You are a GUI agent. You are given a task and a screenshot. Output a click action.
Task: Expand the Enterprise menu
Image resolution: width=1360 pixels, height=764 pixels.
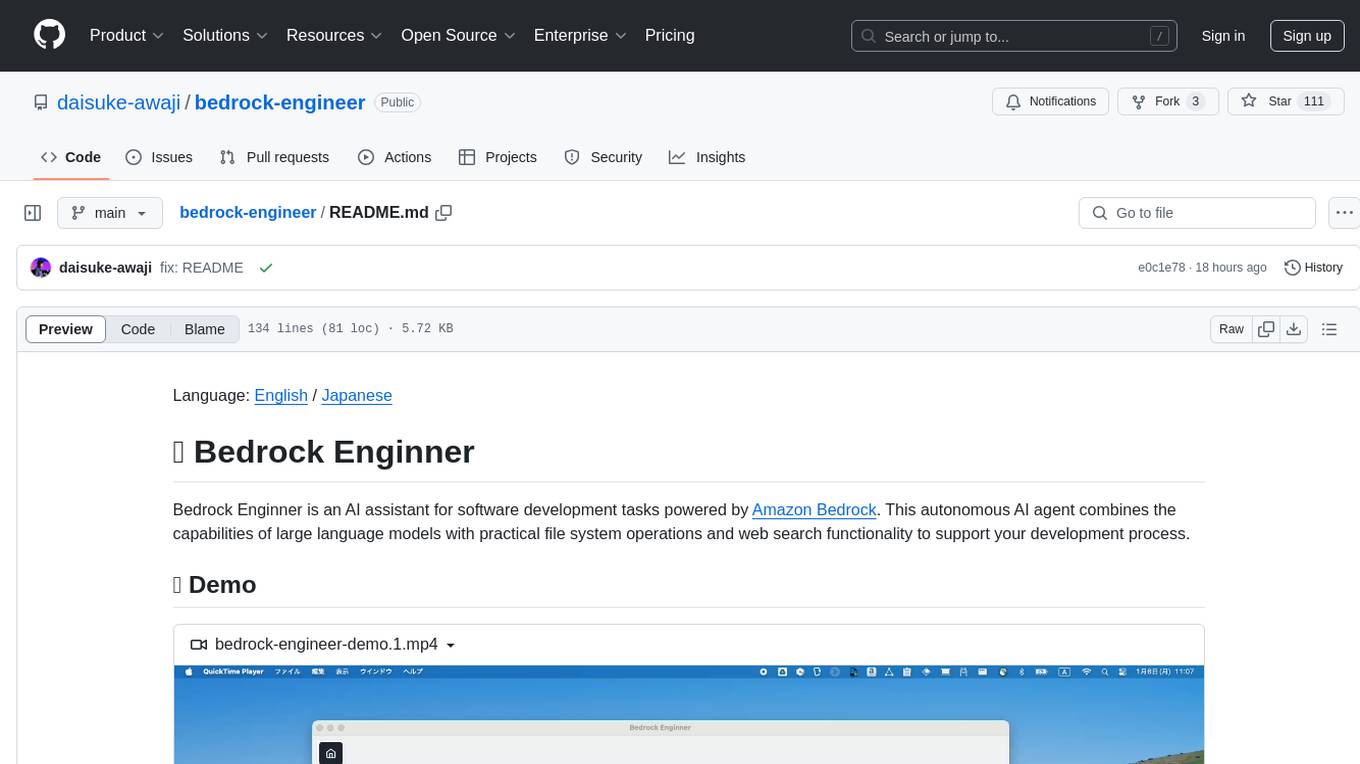[580, 35]
